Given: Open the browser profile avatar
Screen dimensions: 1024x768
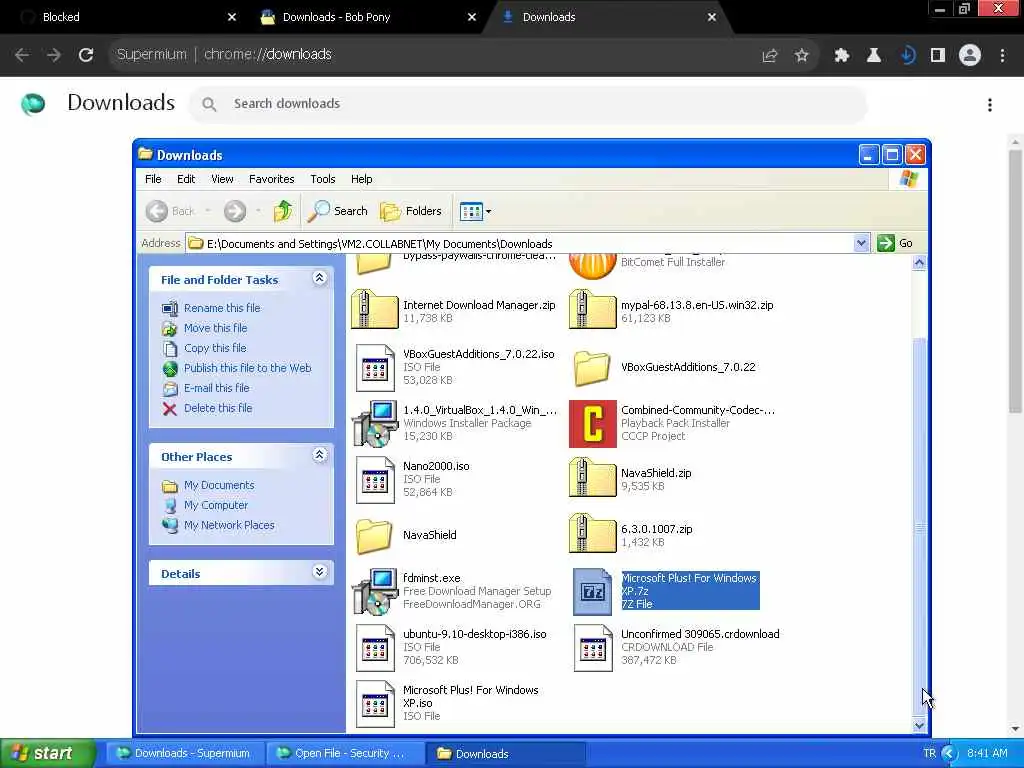Looking at the screenshot, I should click(x=970, y=56).
